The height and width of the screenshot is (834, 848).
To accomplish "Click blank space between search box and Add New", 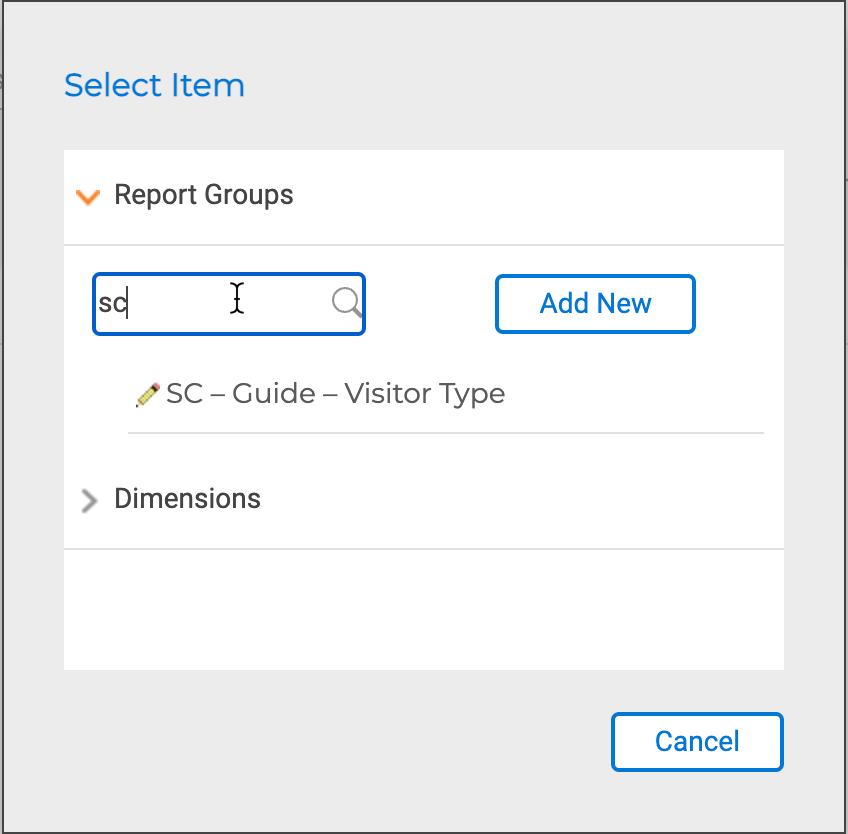I will (430, 304).
